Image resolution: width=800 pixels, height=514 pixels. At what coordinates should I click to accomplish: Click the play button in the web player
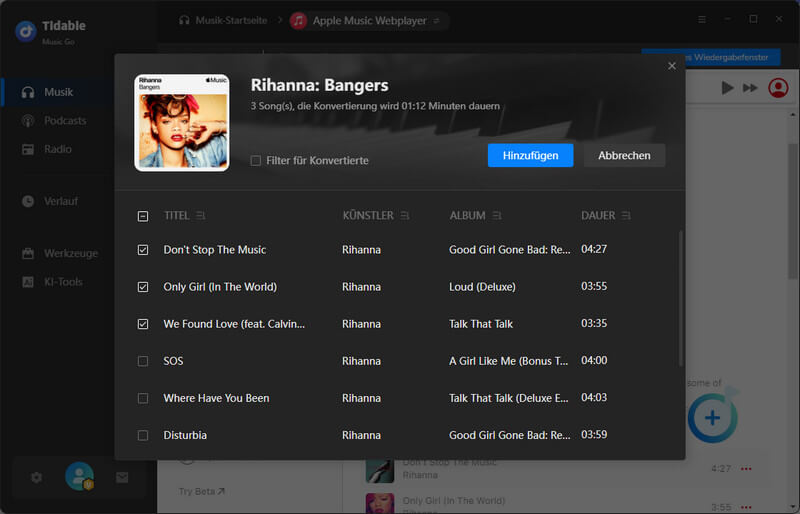[728, 88]
